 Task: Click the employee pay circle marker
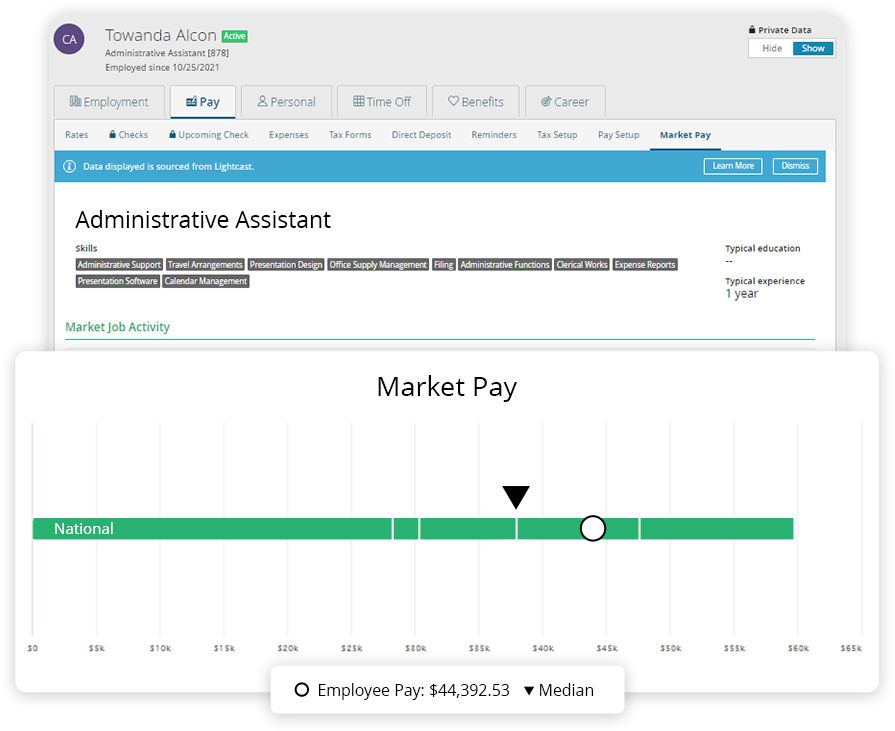click(x=593, y=528)
